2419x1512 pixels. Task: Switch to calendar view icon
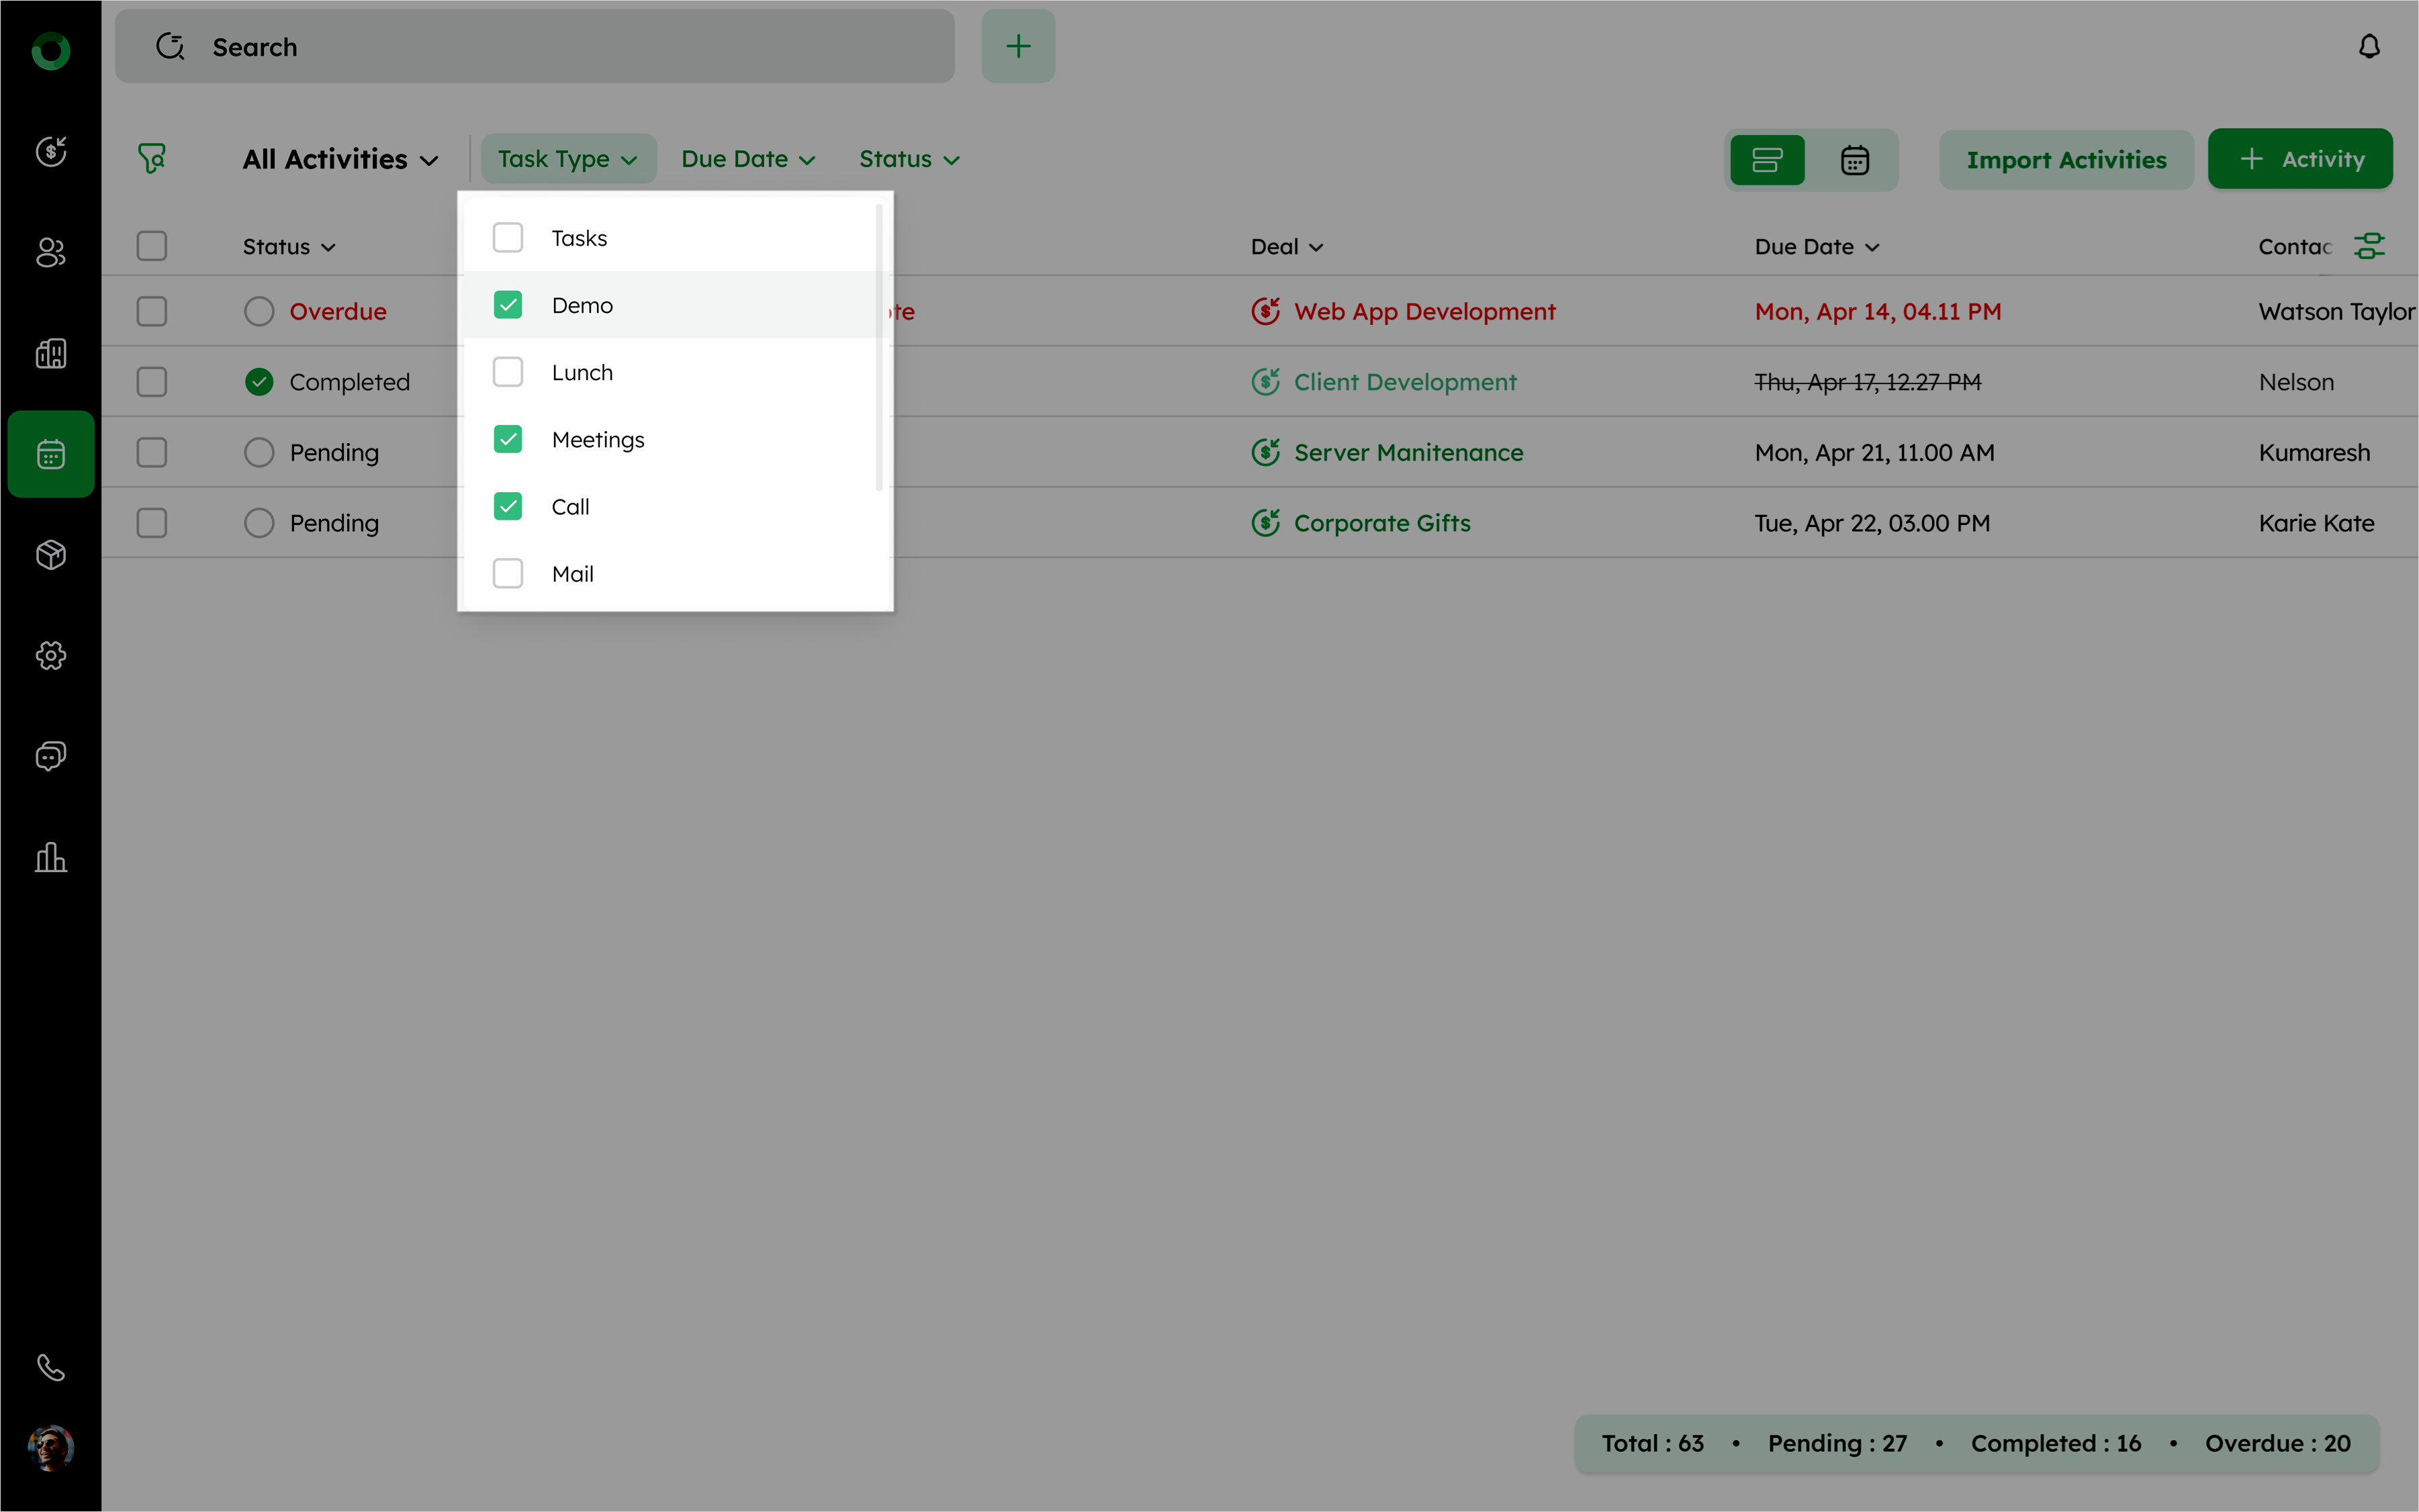[1854, 160]
